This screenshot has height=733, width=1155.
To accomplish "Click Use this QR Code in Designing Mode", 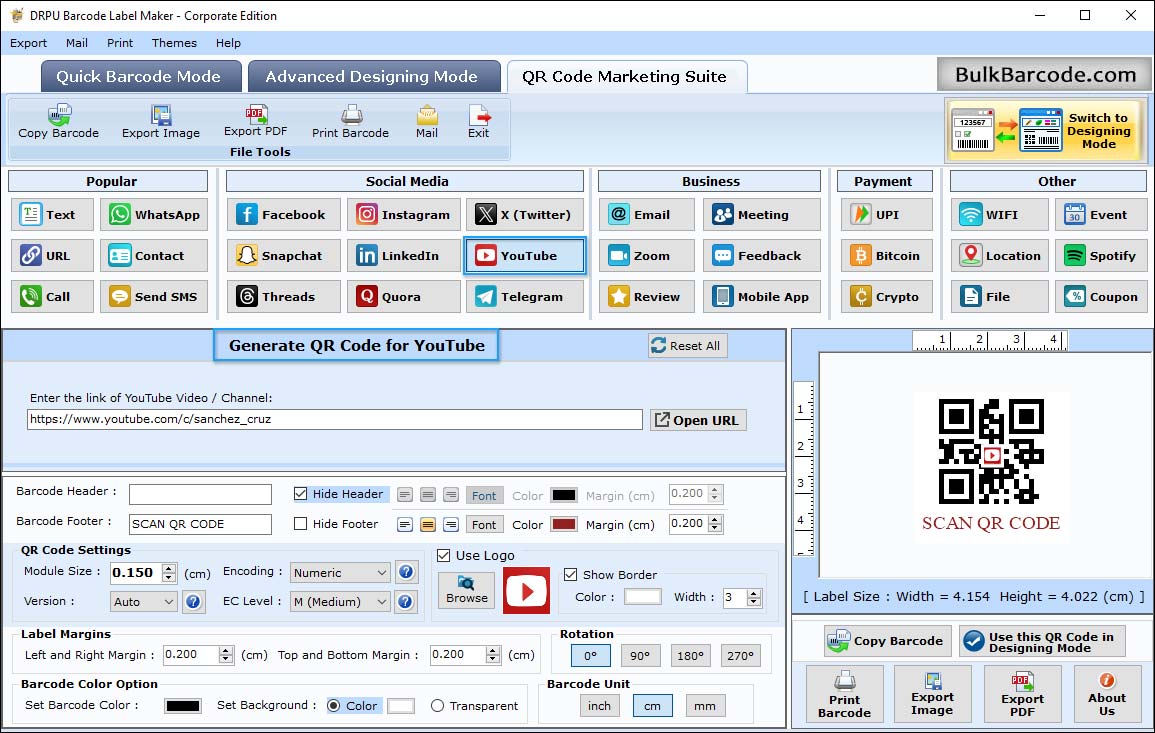I will (1042, 641).
